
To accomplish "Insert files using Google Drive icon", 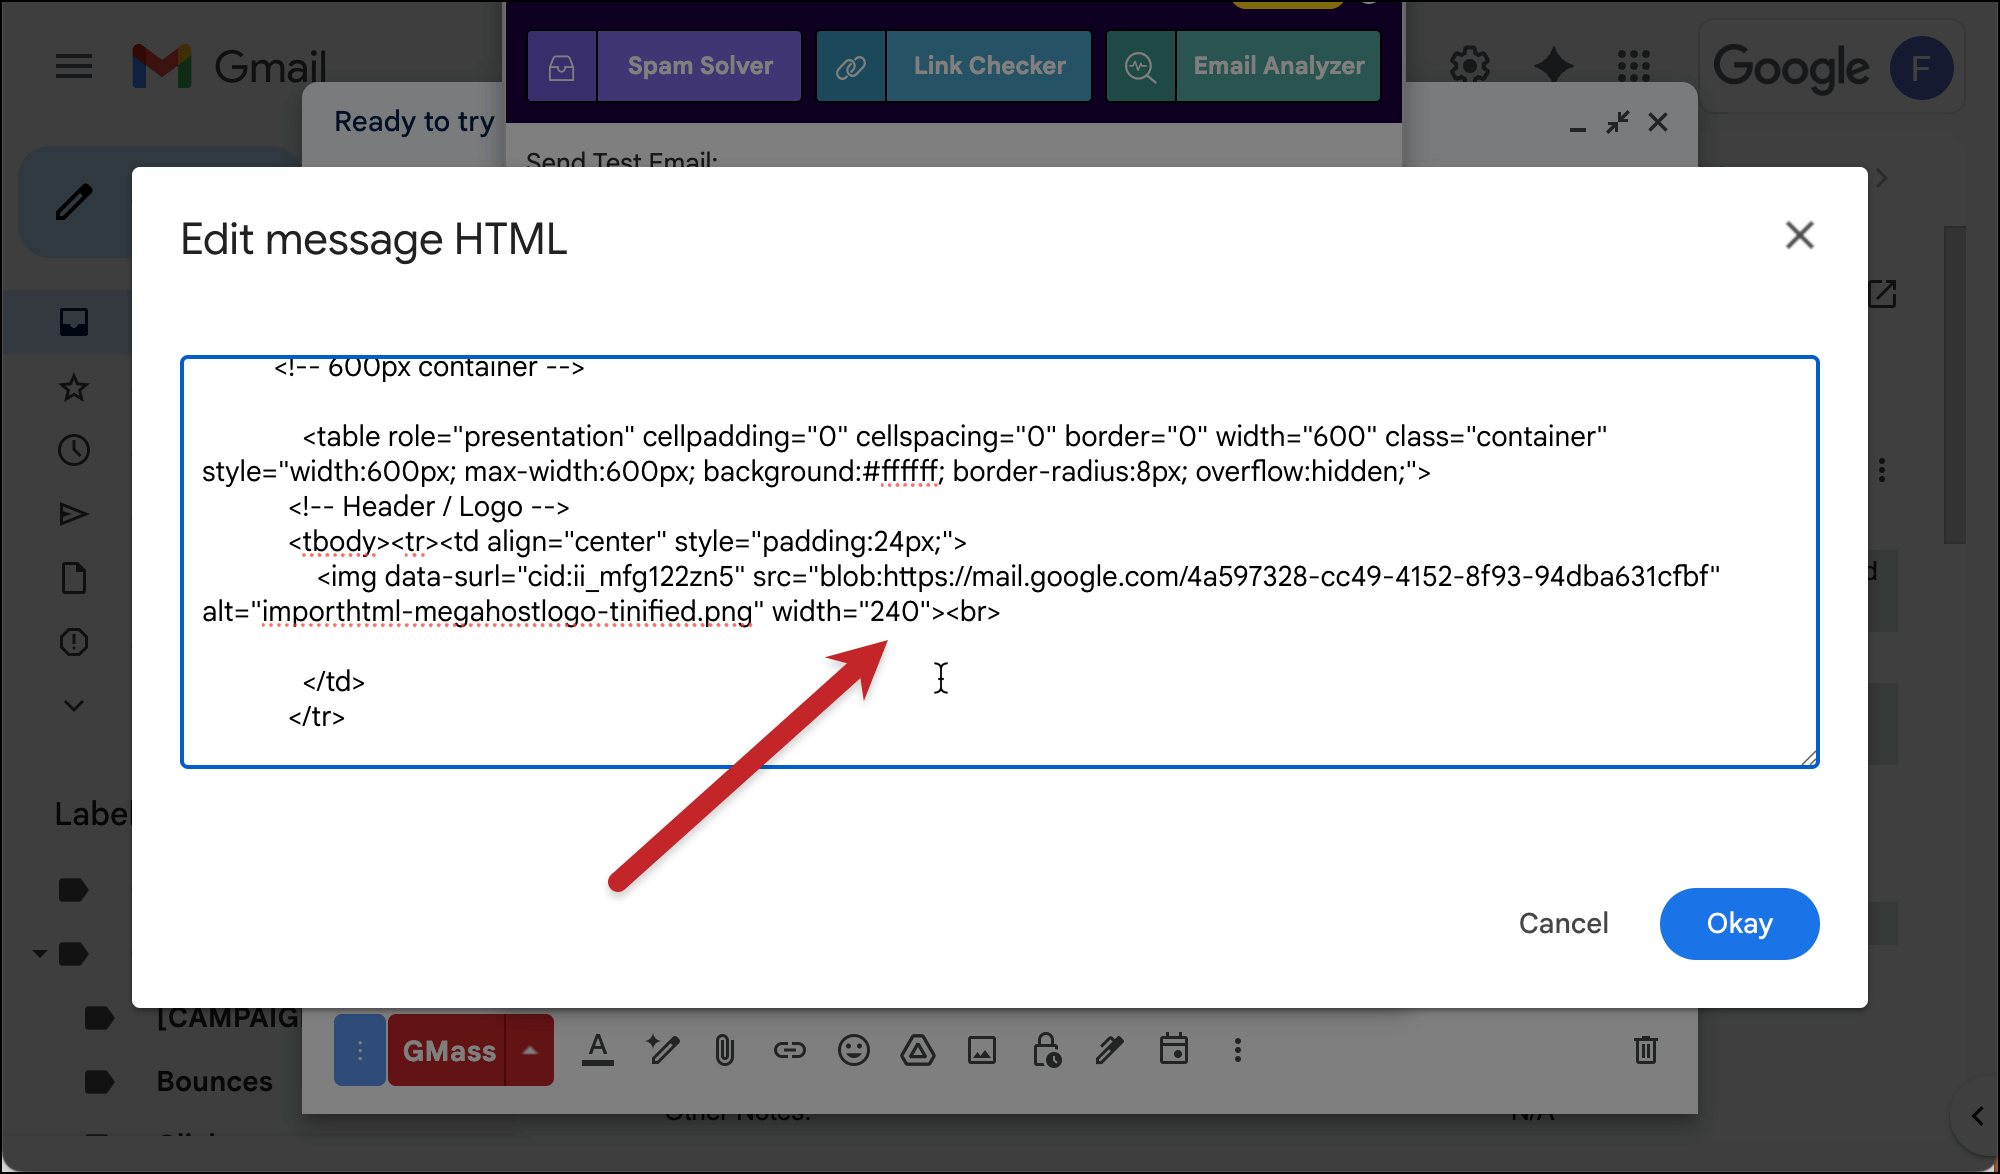I will [917, 1050].
